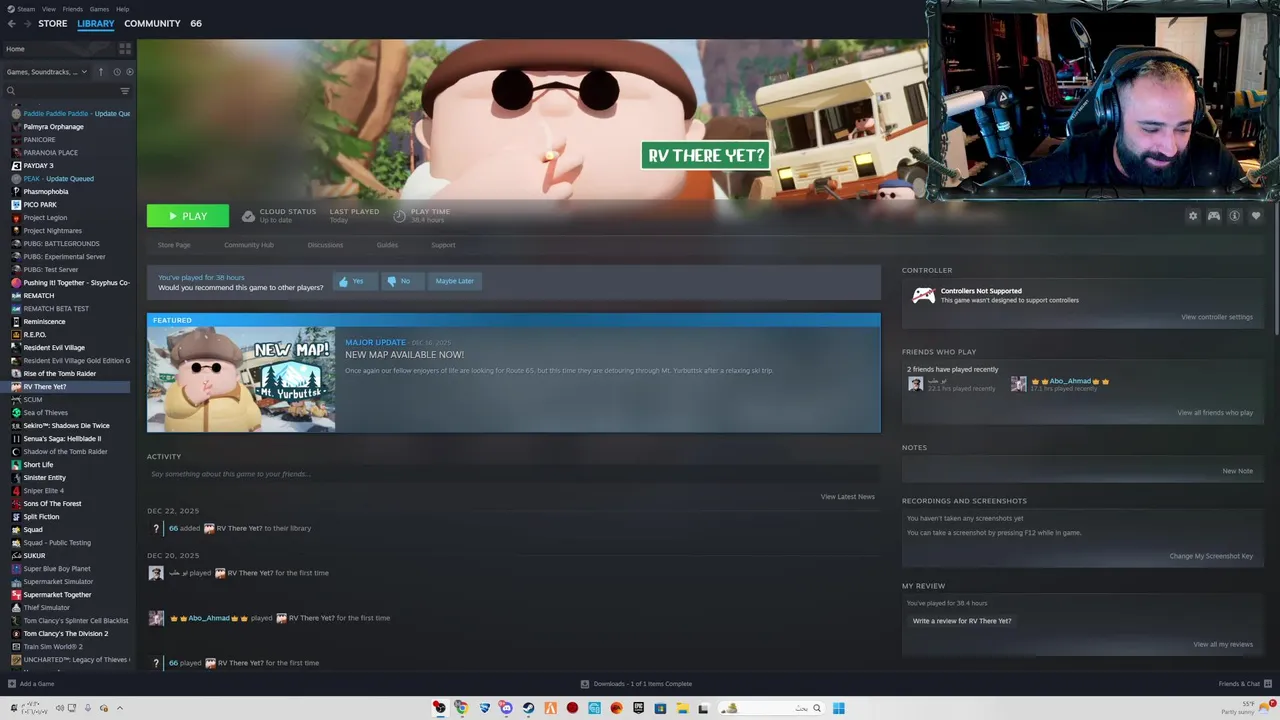This screenshot has width=1280, height=720.
Task: Click the sort ascending arrow icon
Action: coord(100,72)
